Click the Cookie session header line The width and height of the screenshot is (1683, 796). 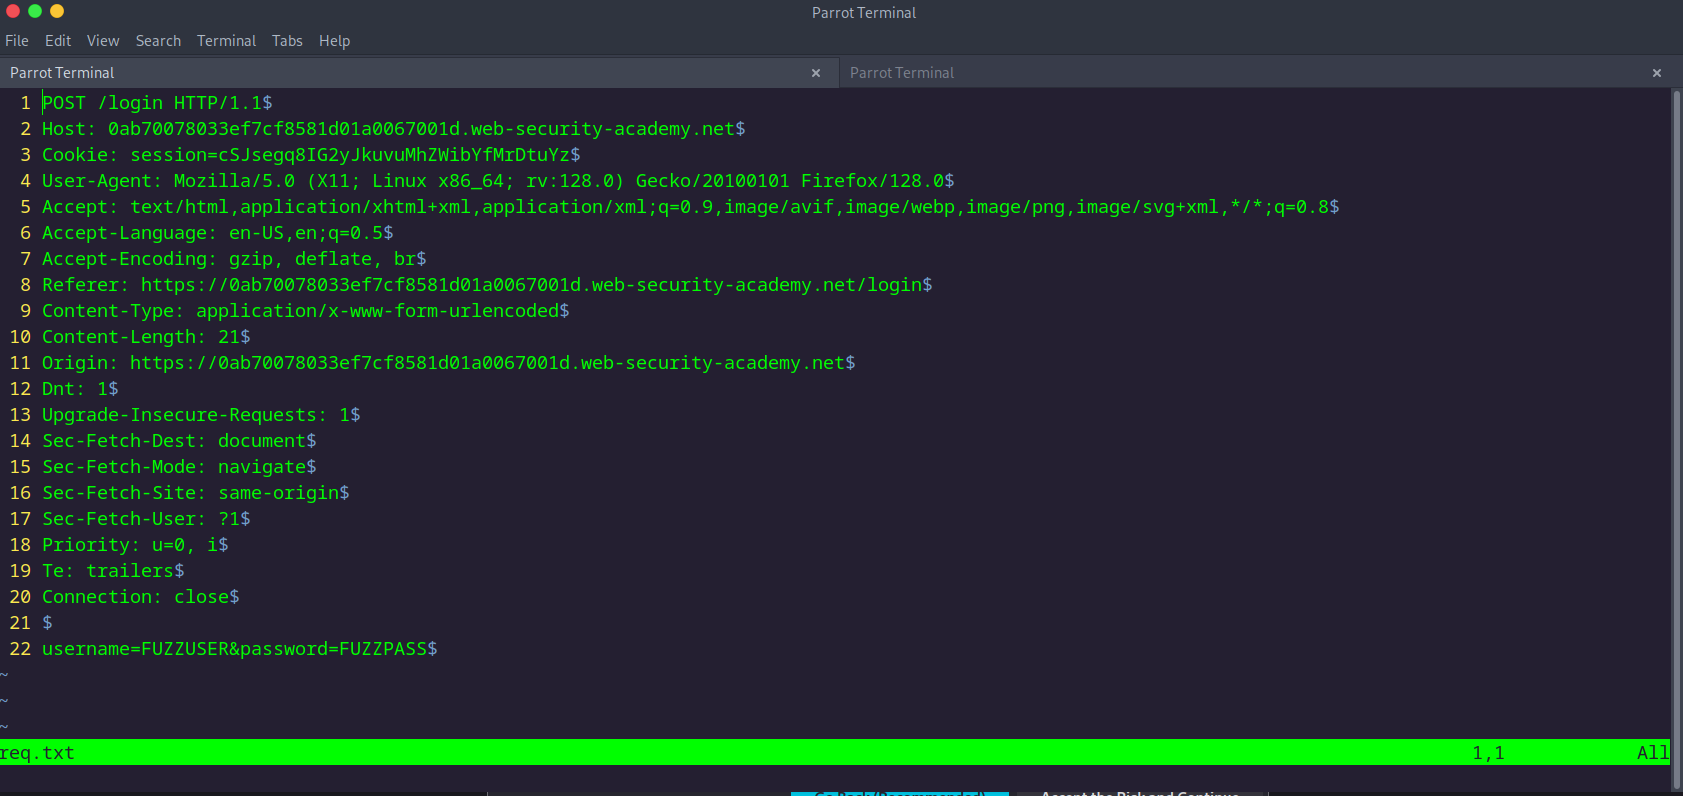click(310, 155)
